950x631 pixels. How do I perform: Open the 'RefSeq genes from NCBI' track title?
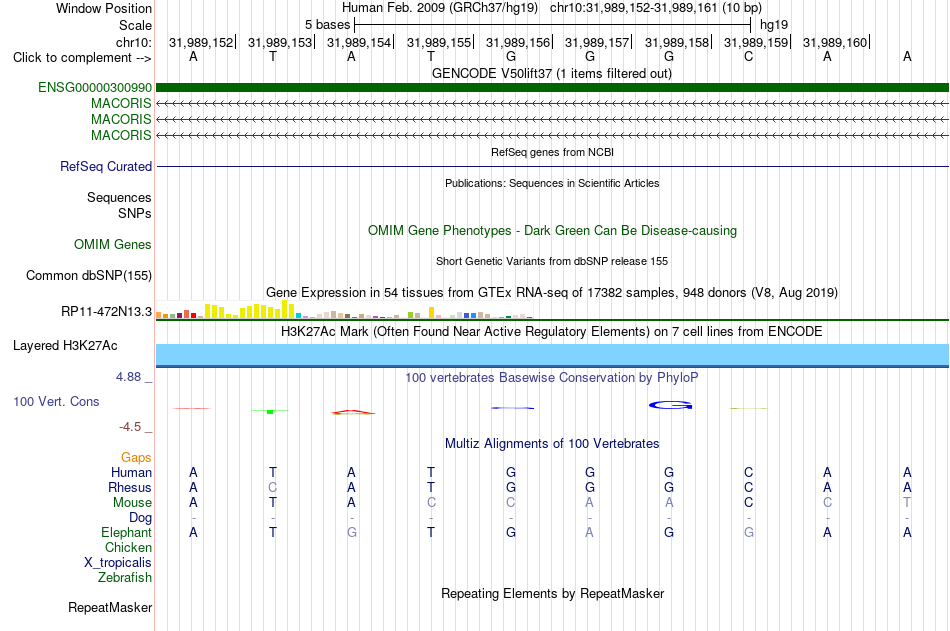[552, 152]
